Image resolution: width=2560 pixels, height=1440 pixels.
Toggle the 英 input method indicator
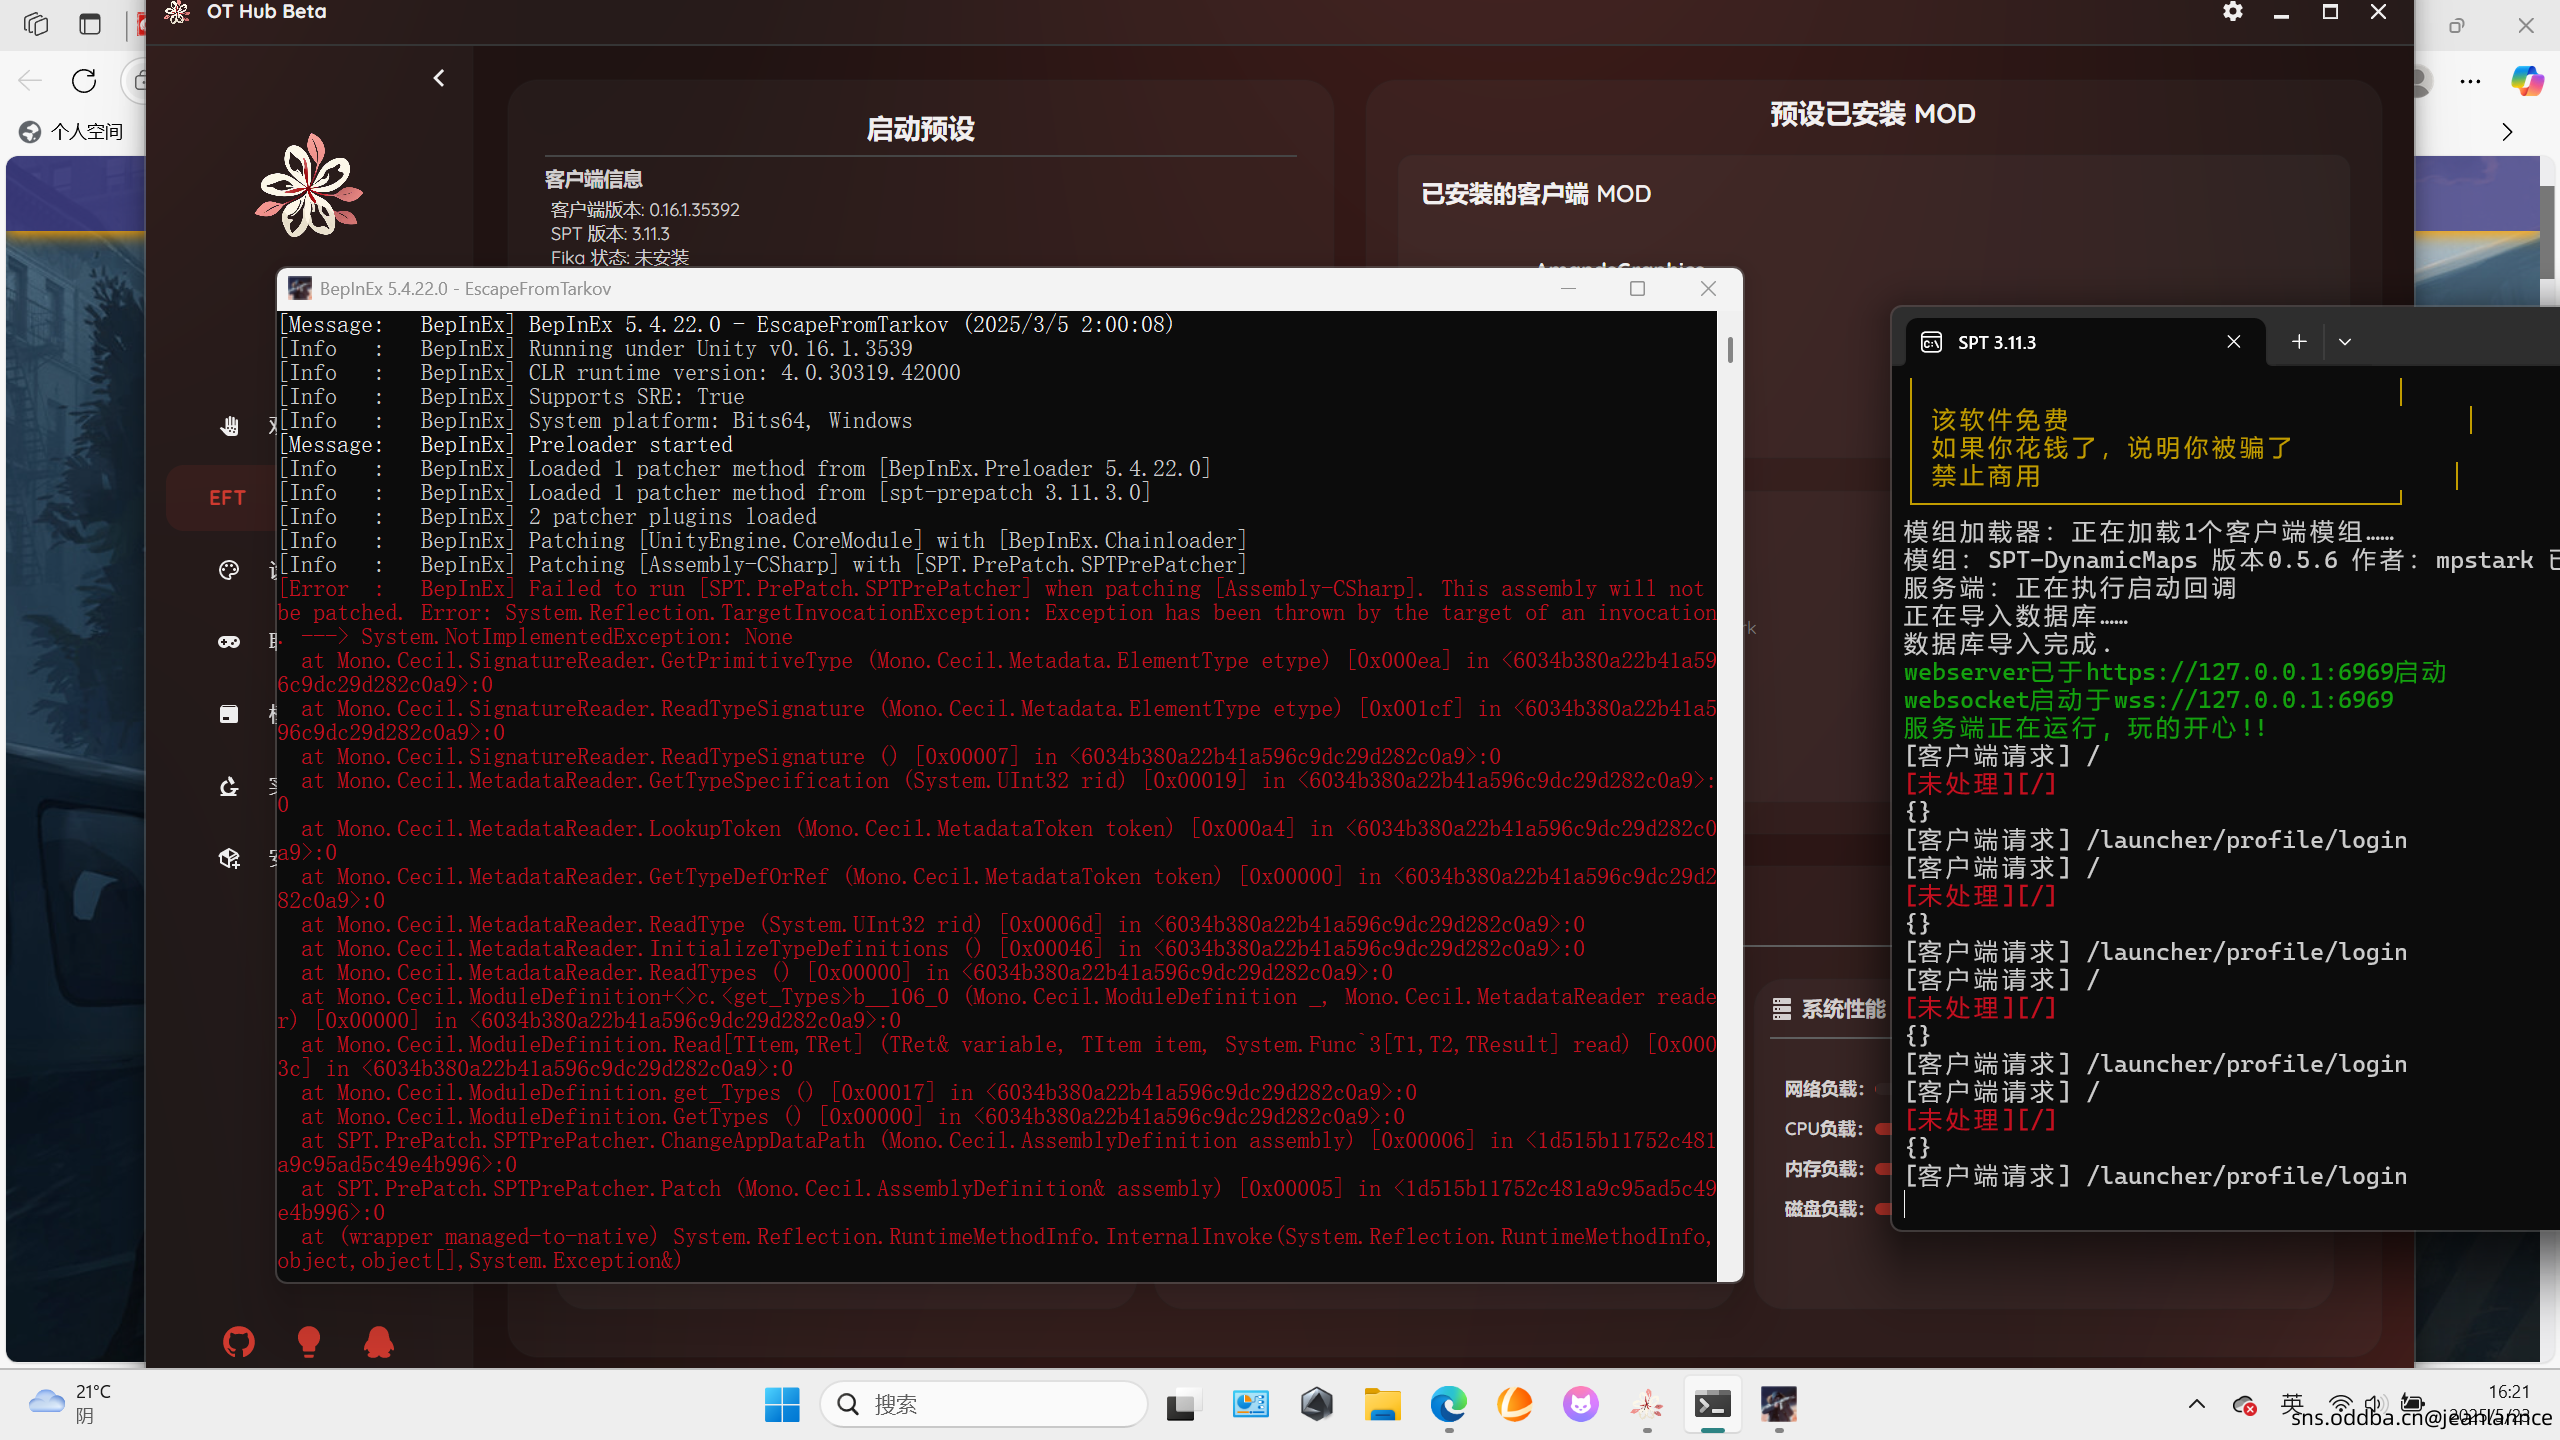pos(2293,1402)
